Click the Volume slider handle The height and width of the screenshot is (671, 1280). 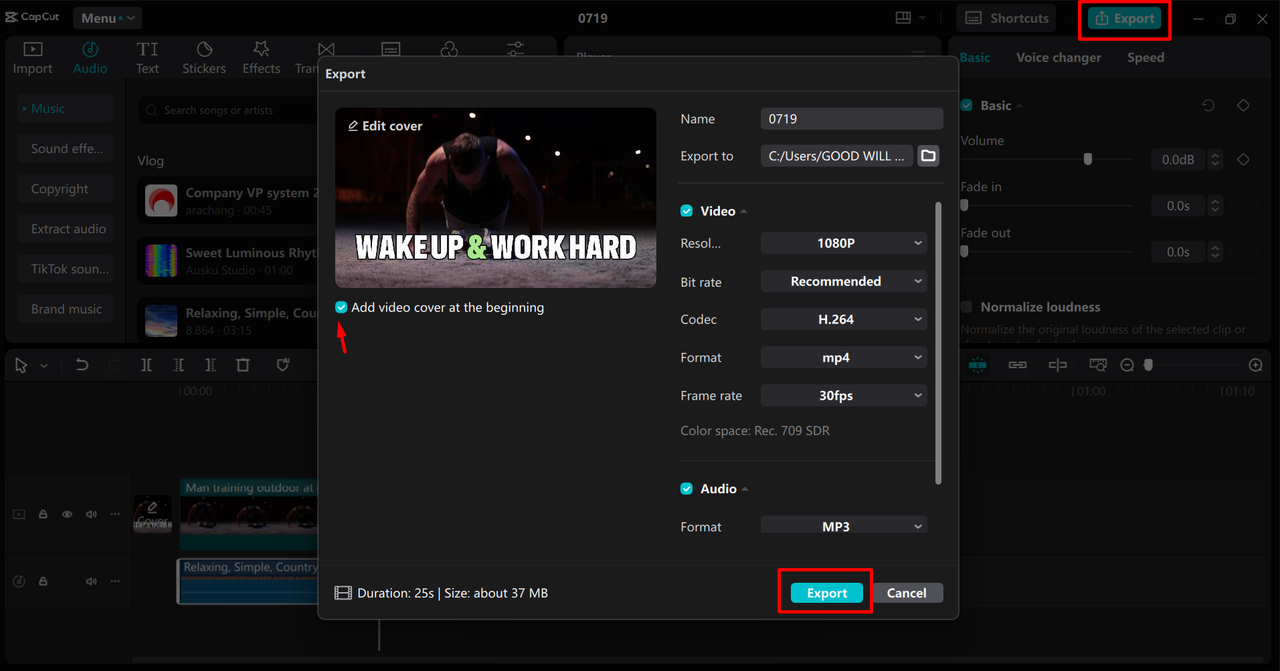click(1088, 159)
